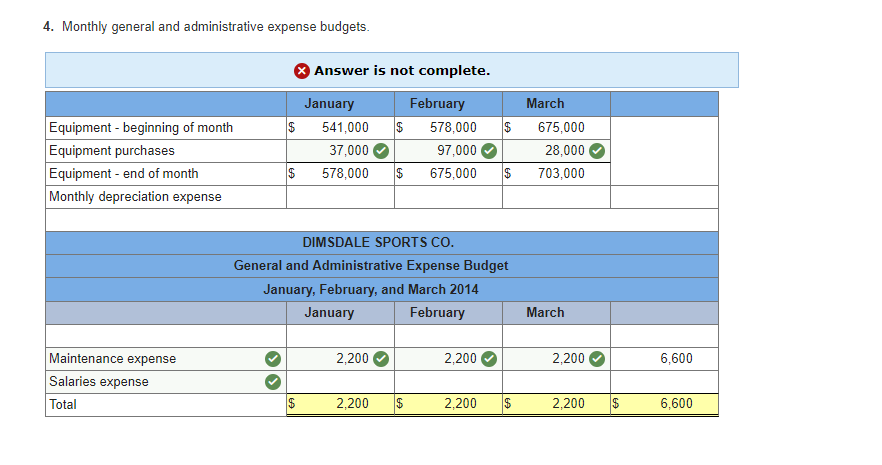Image resolution: width=882 pixels, height=465 pixels.
Task: Click 'Monthly depreciation expense' row label
Action: (136, 197)
